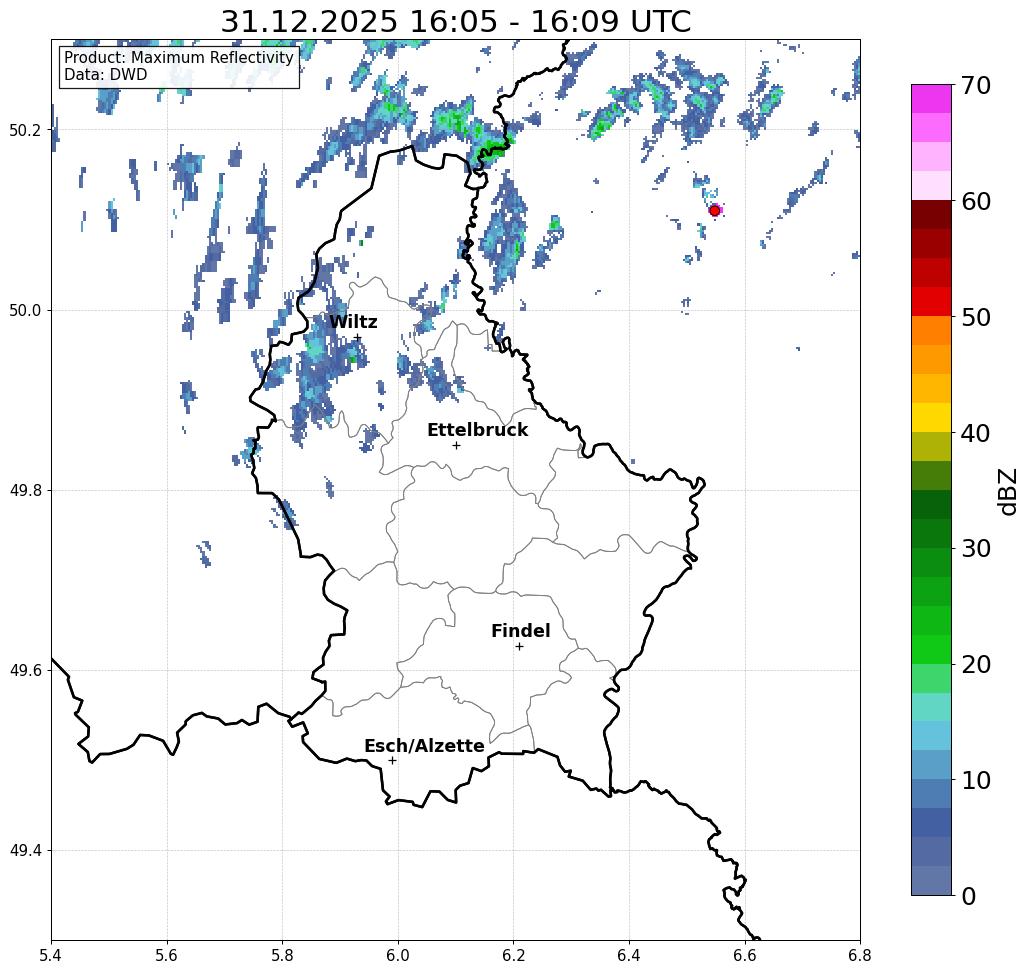Click the latitude tick label 50.0
The height and width of the screenshot is (973, 1029).
[x=25, y=310]
